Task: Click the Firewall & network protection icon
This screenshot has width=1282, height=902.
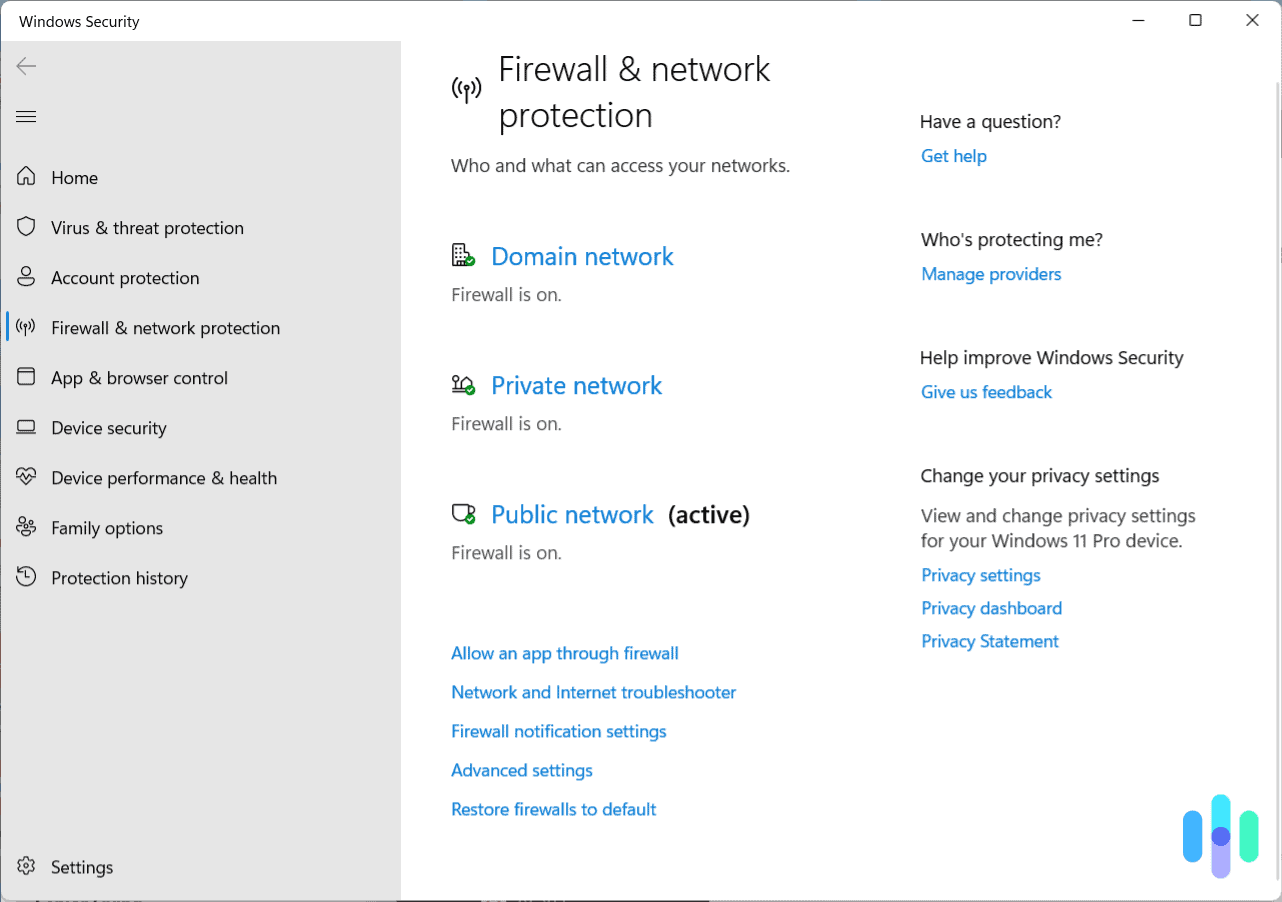Action: point(26,327)
